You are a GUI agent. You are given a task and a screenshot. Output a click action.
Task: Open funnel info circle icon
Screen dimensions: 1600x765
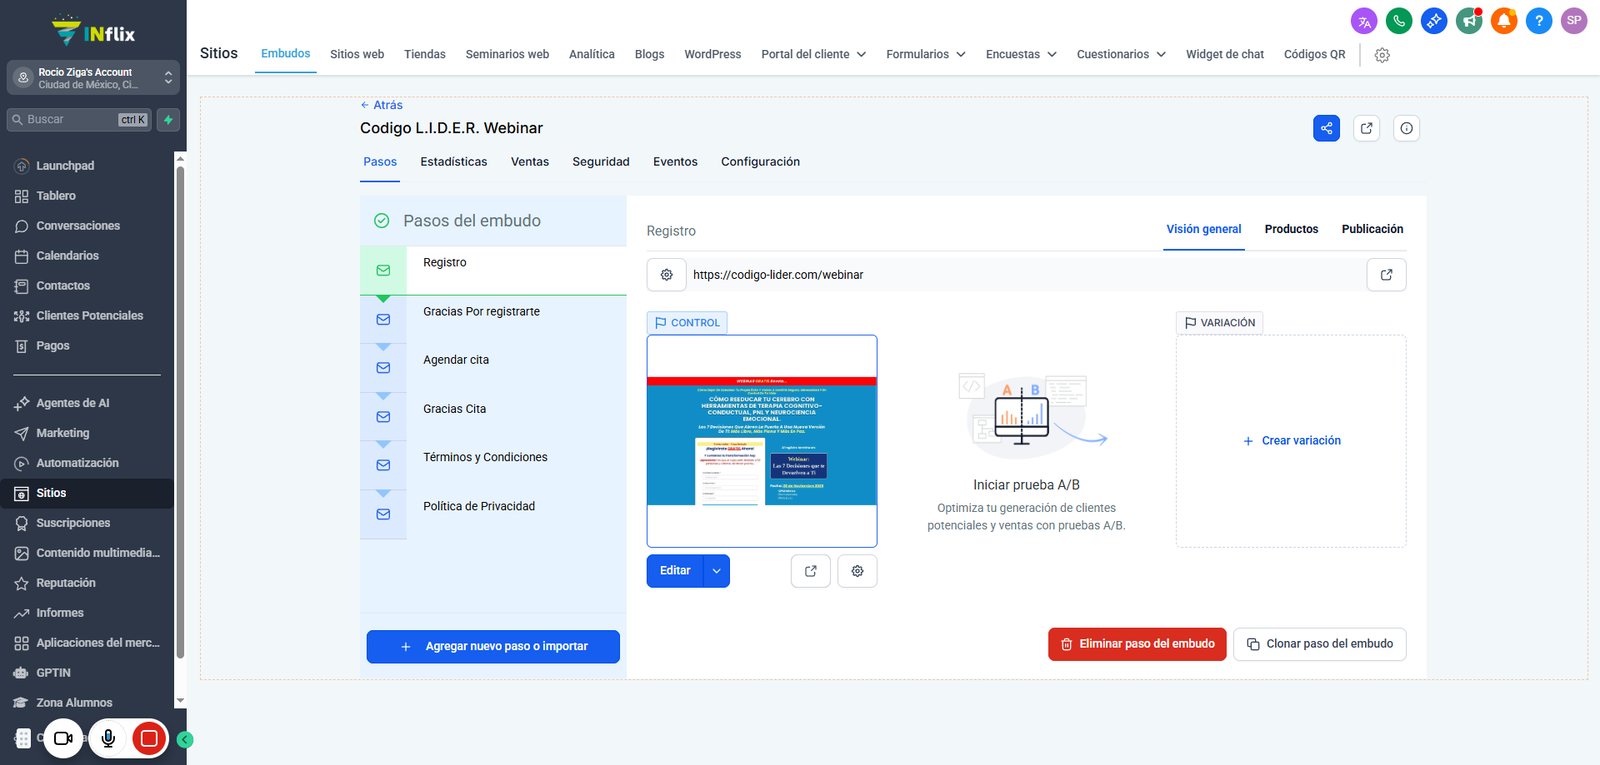point(1406,128)
